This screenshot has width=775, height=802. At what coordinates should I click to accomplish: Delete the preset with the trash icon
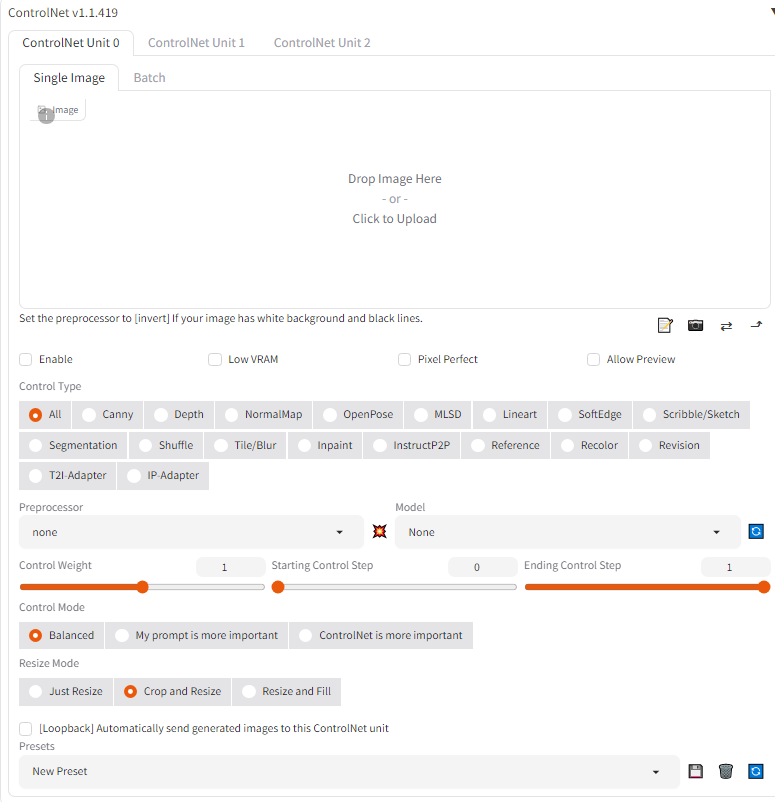point(725,771)
